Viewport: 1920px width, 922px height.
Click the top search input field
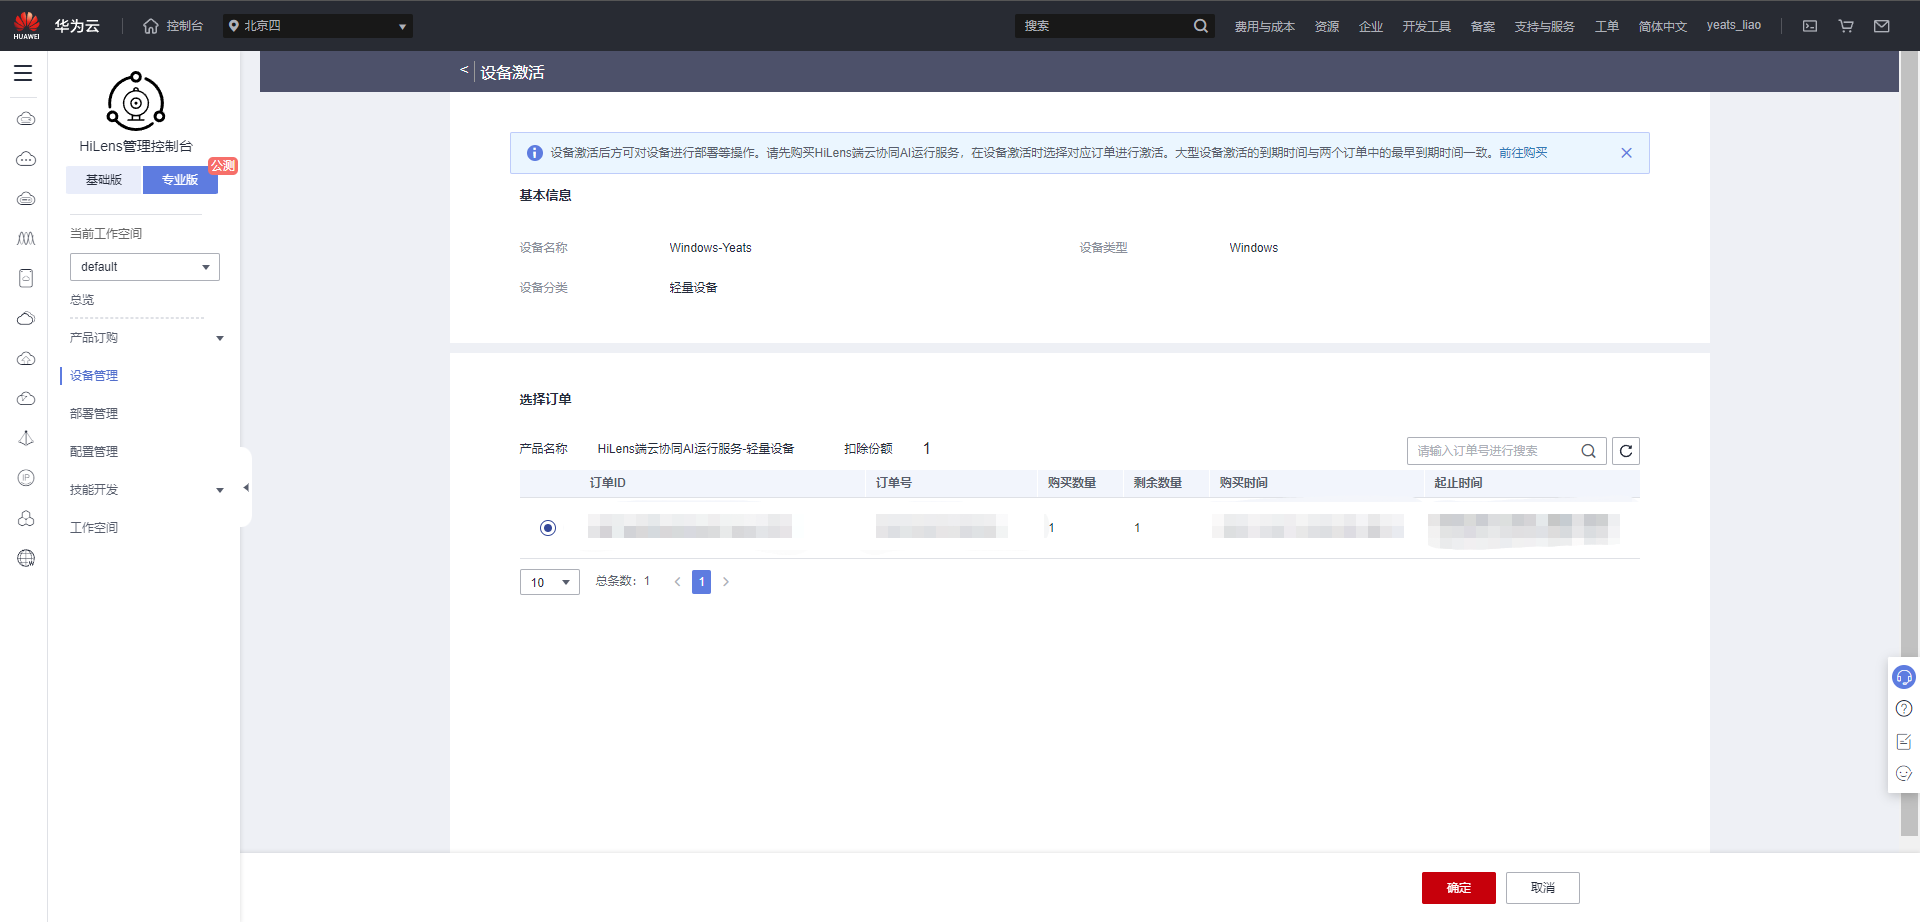tap(1102, 26)
